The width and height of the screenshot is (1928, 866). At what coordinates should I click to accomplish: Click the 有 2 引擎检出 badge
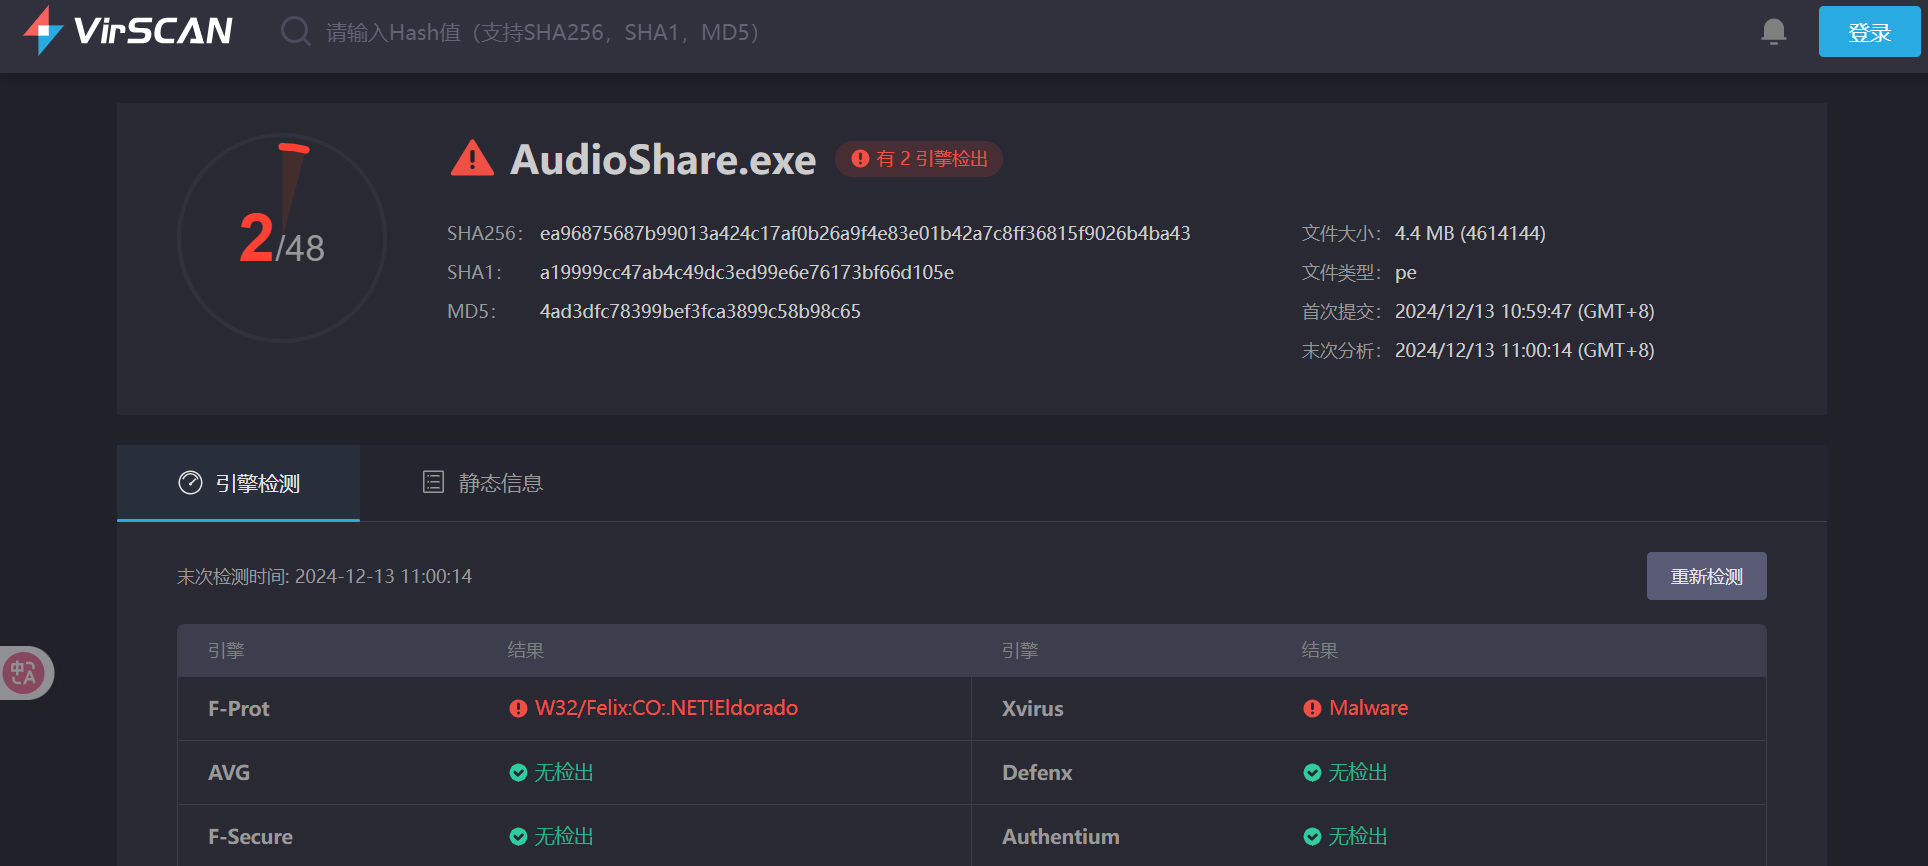(919, 159)
